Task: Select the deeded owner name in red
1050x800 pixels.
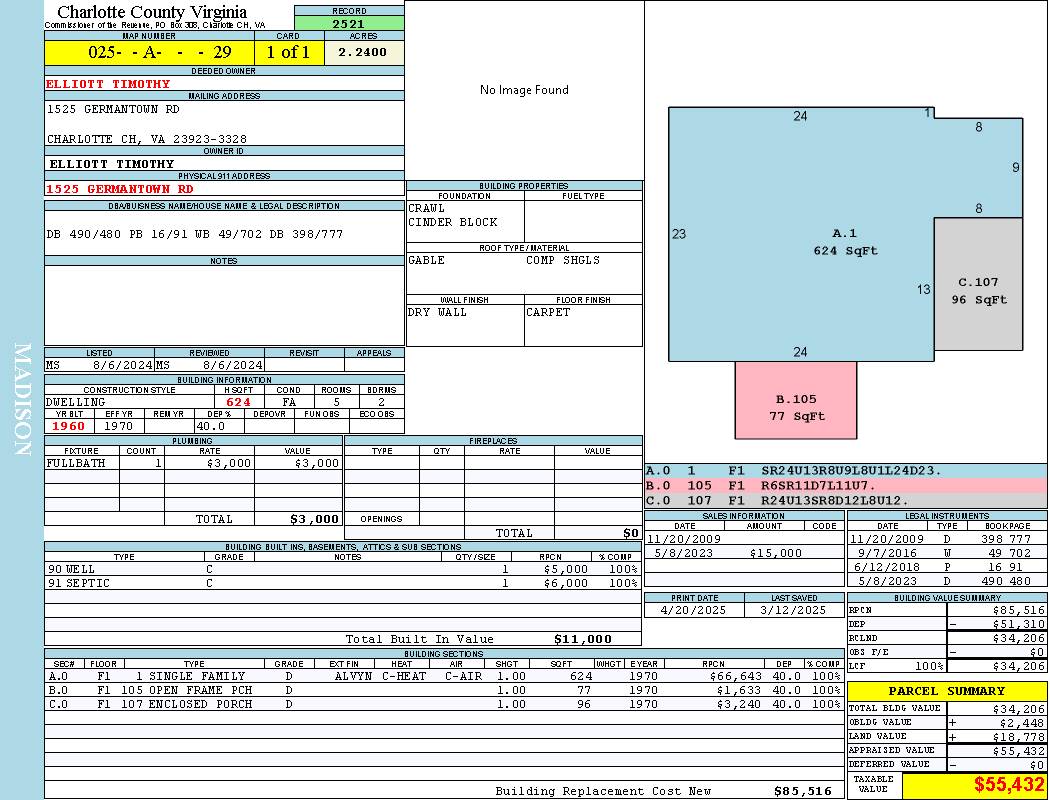Action: pyautogui.click(x=108, y=84)
